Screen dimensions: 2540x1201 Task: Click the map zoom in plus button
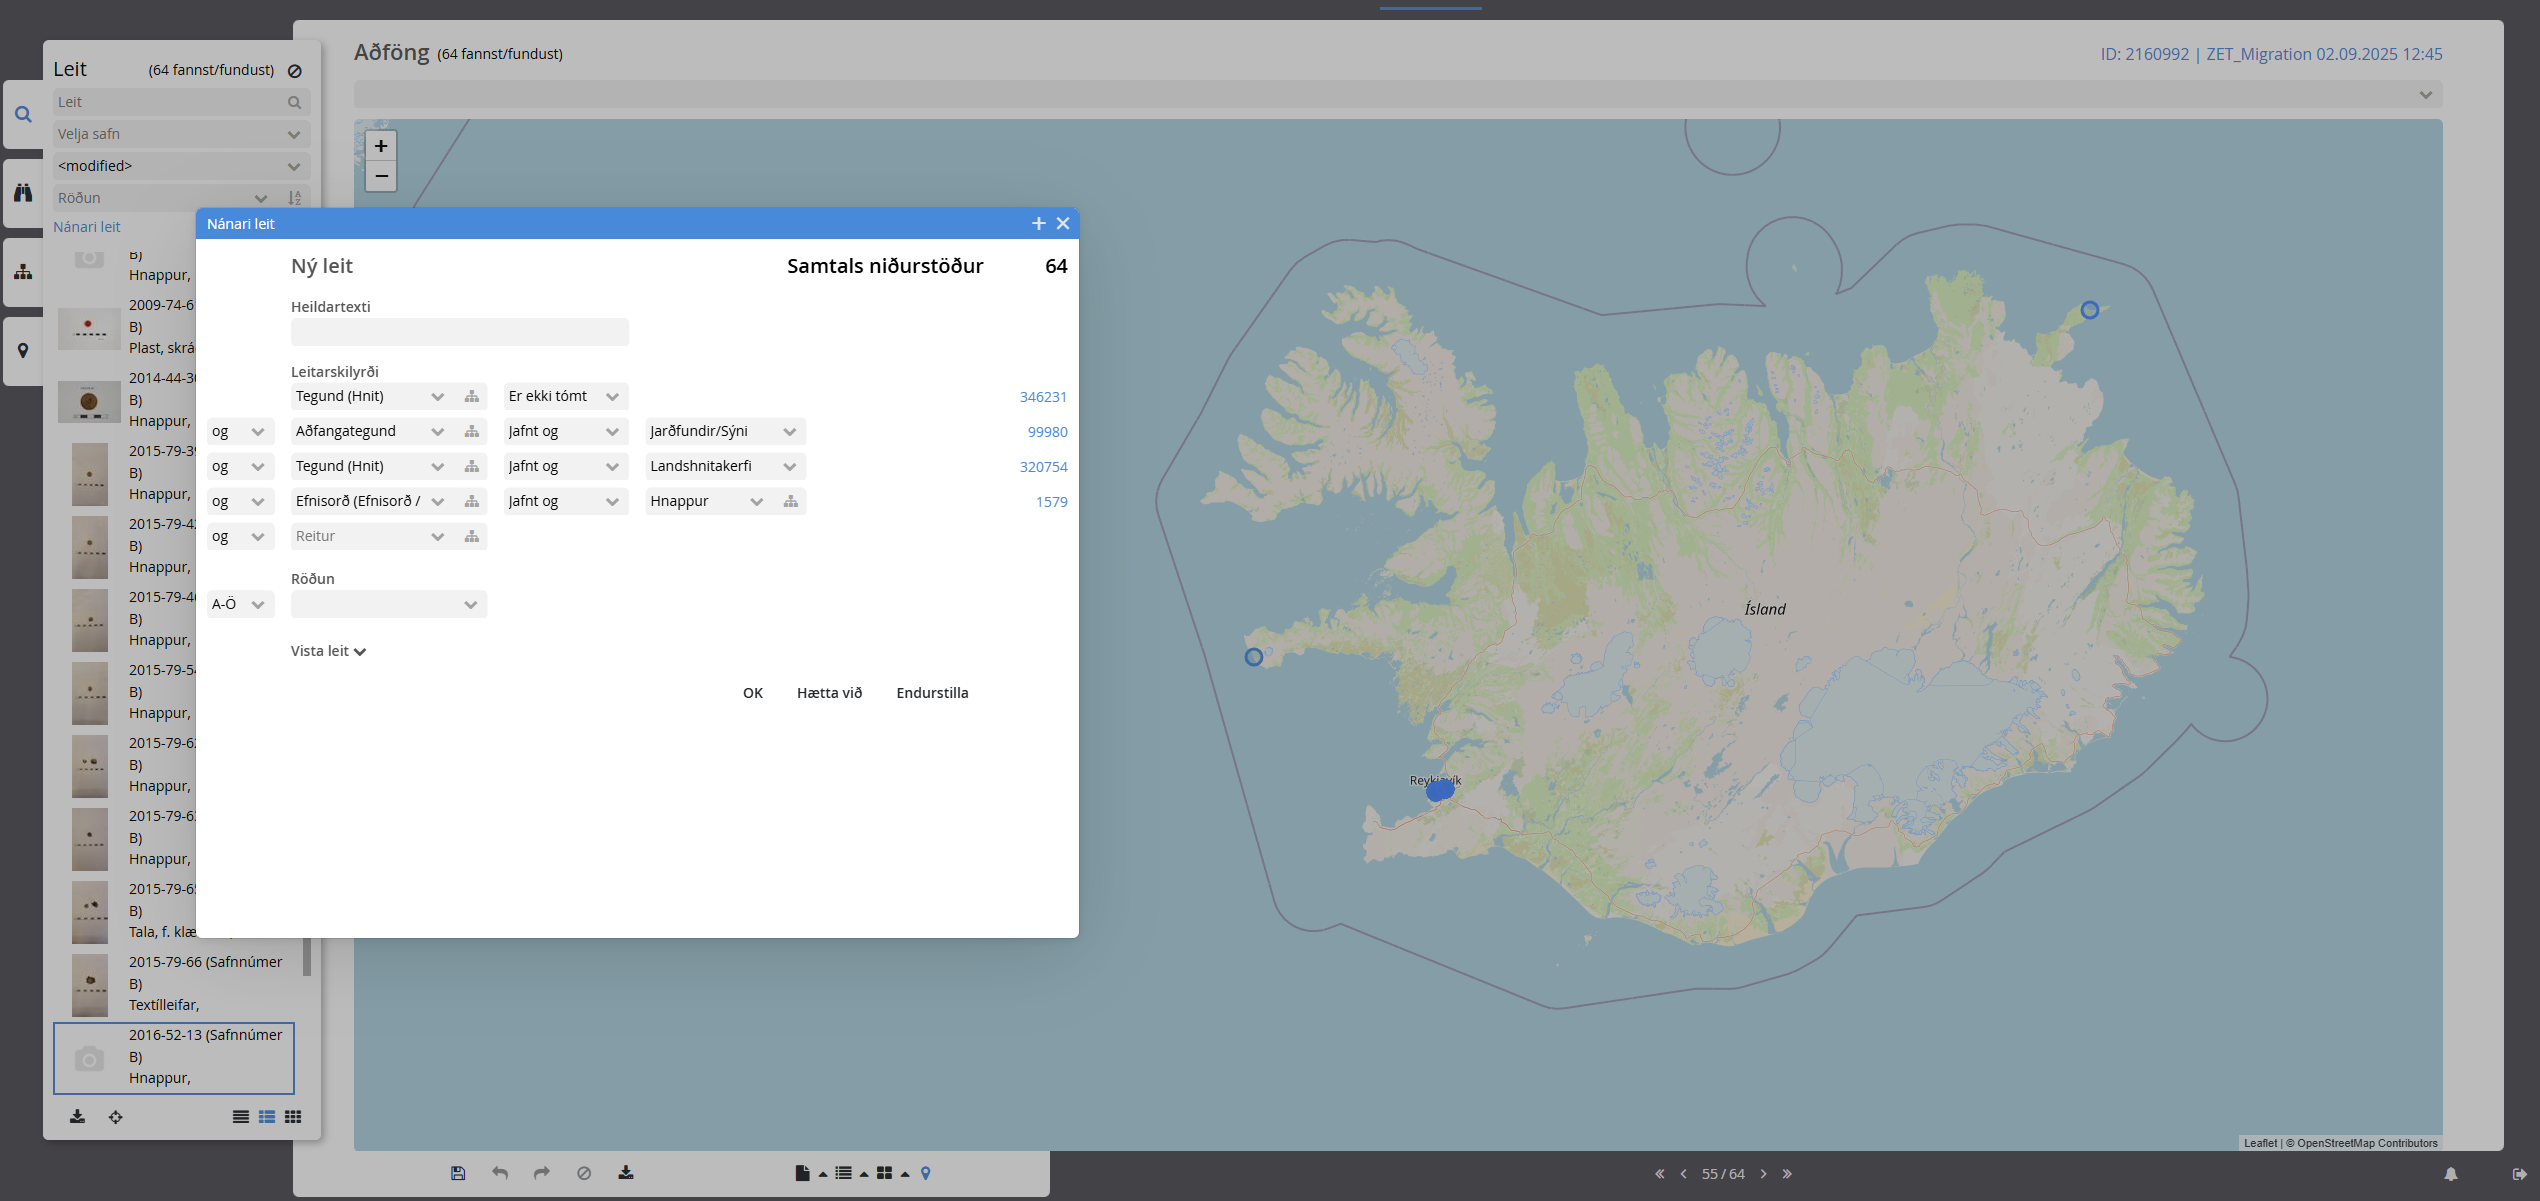pos(381,146)
